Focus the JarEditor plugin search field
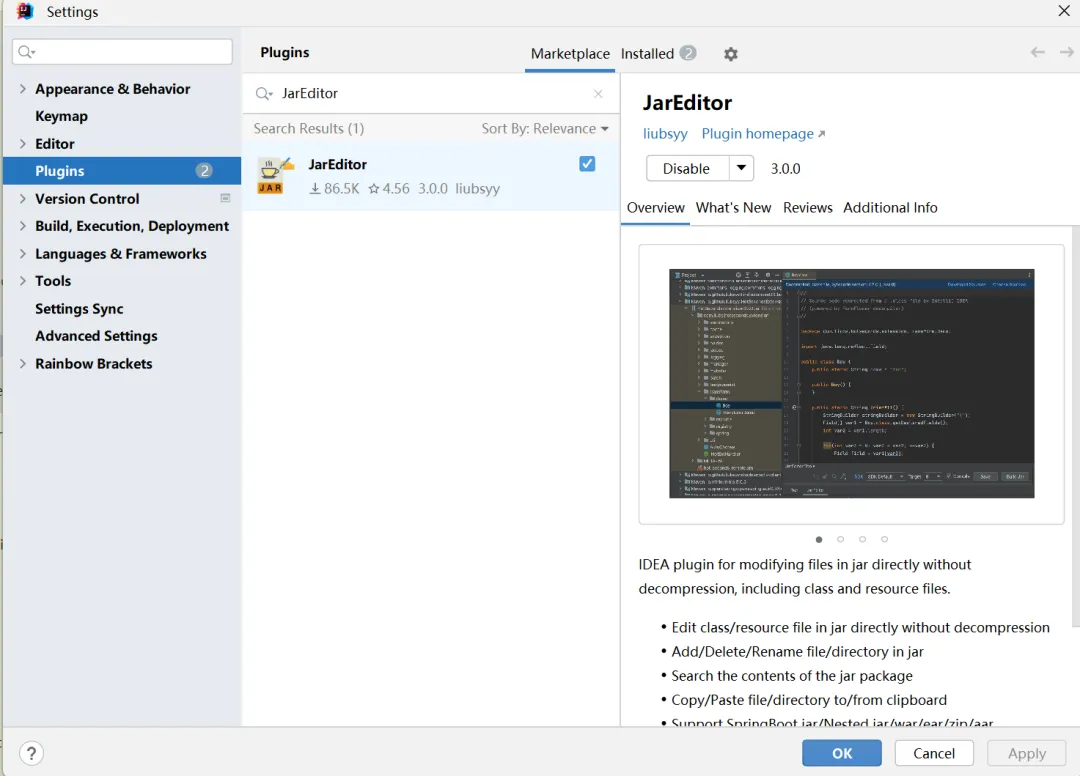 pos(430,94)
